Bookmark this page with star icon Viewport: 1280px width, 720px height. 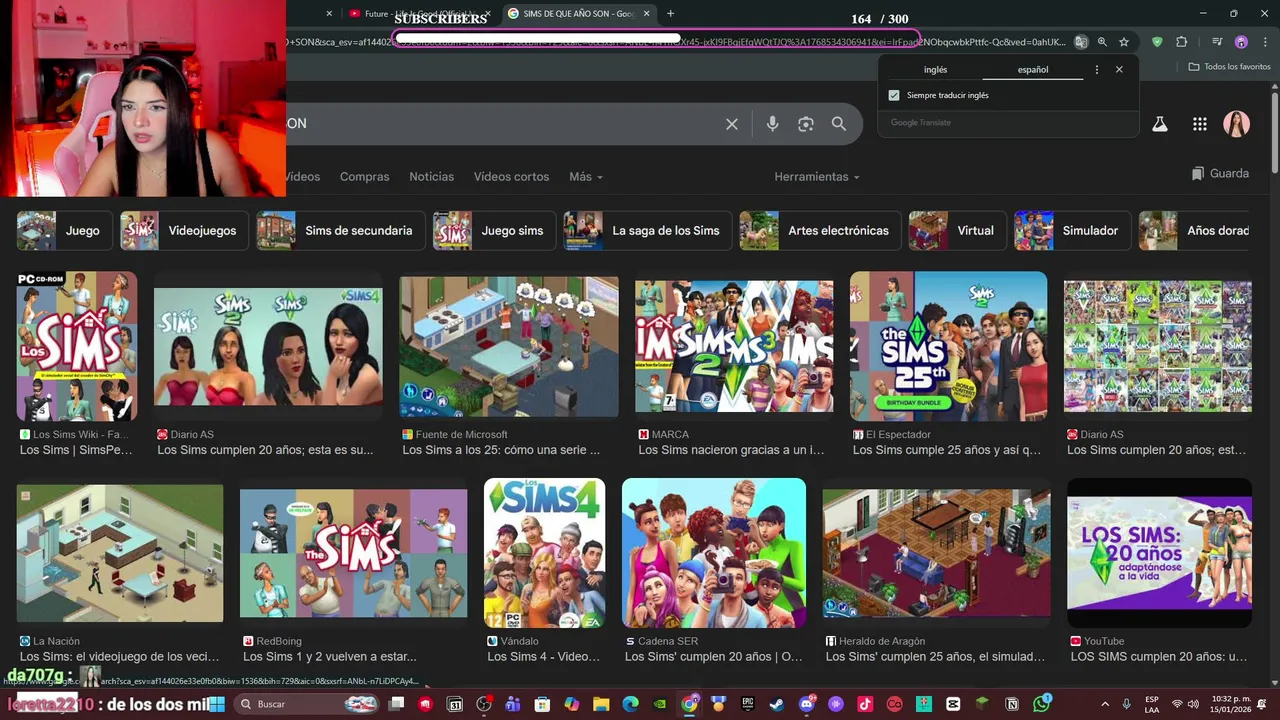tap(1124, 42)
